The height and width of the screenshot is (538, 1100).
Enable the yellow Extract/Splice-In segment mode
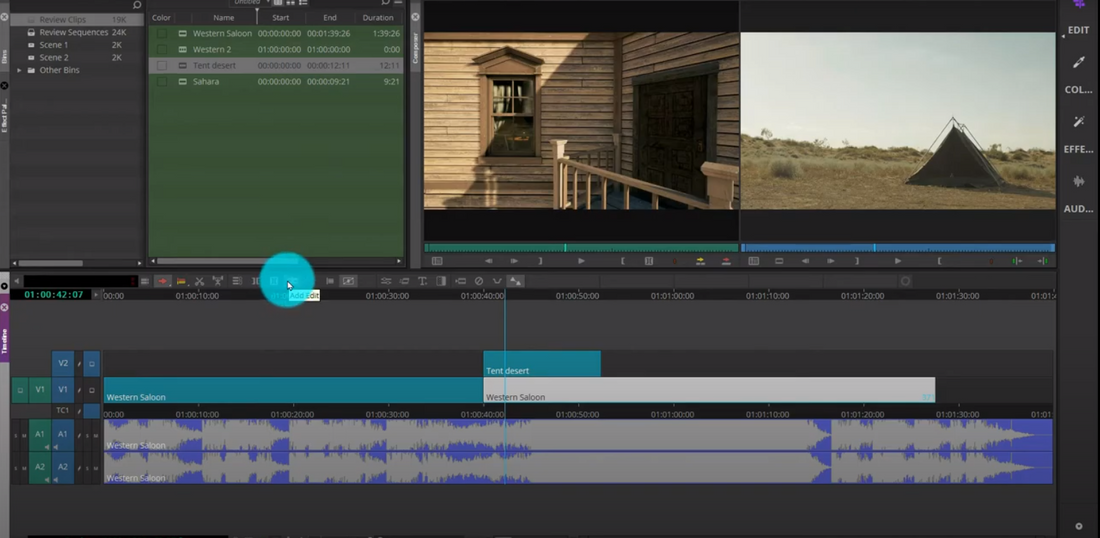tap(181, 281)
